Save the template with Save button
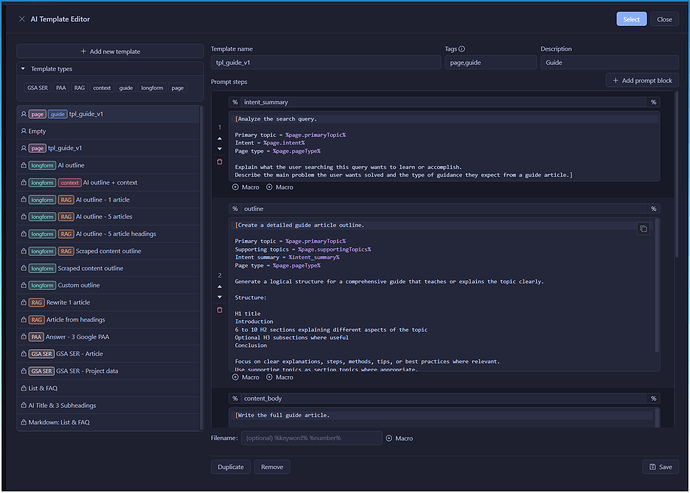 [x=658, y=466]
